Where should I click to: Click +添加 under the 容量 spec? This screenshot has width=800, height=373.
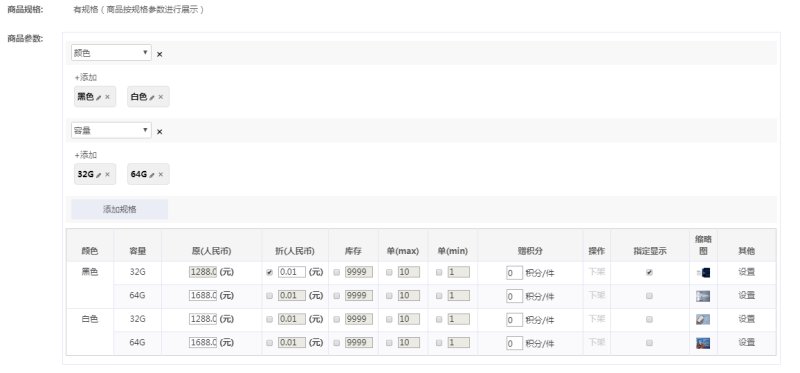(x=86, y=155)
